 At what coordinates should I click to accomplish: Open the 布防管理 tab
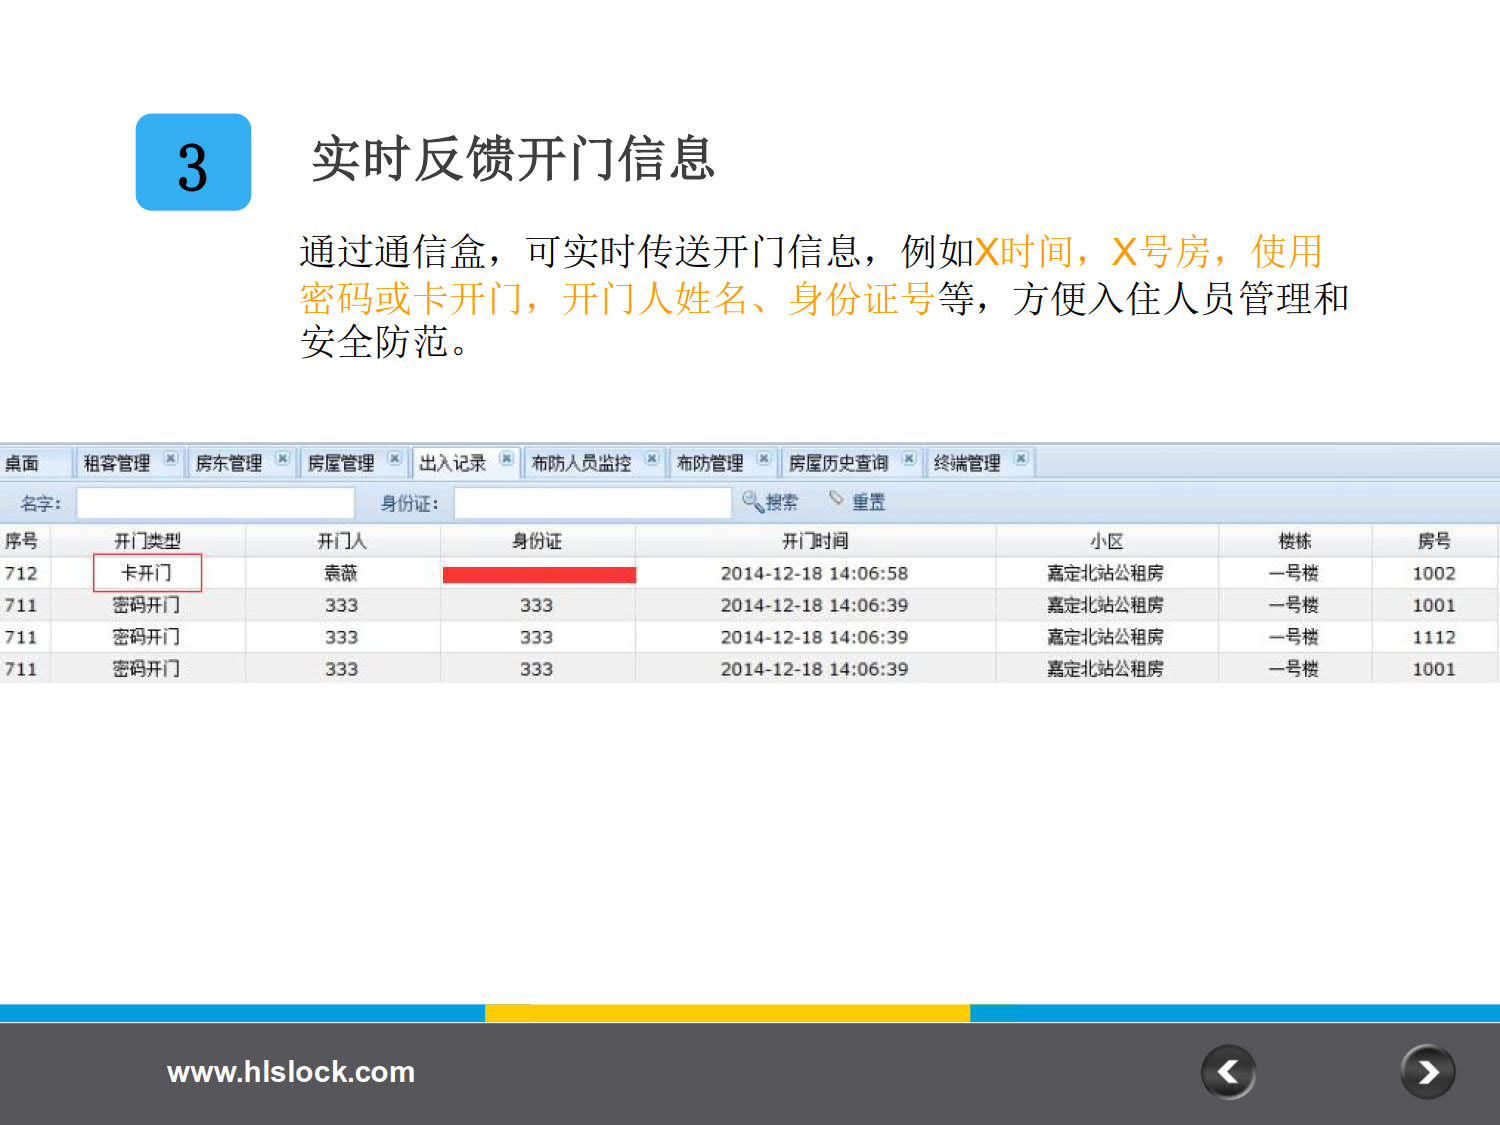[709, 463]
